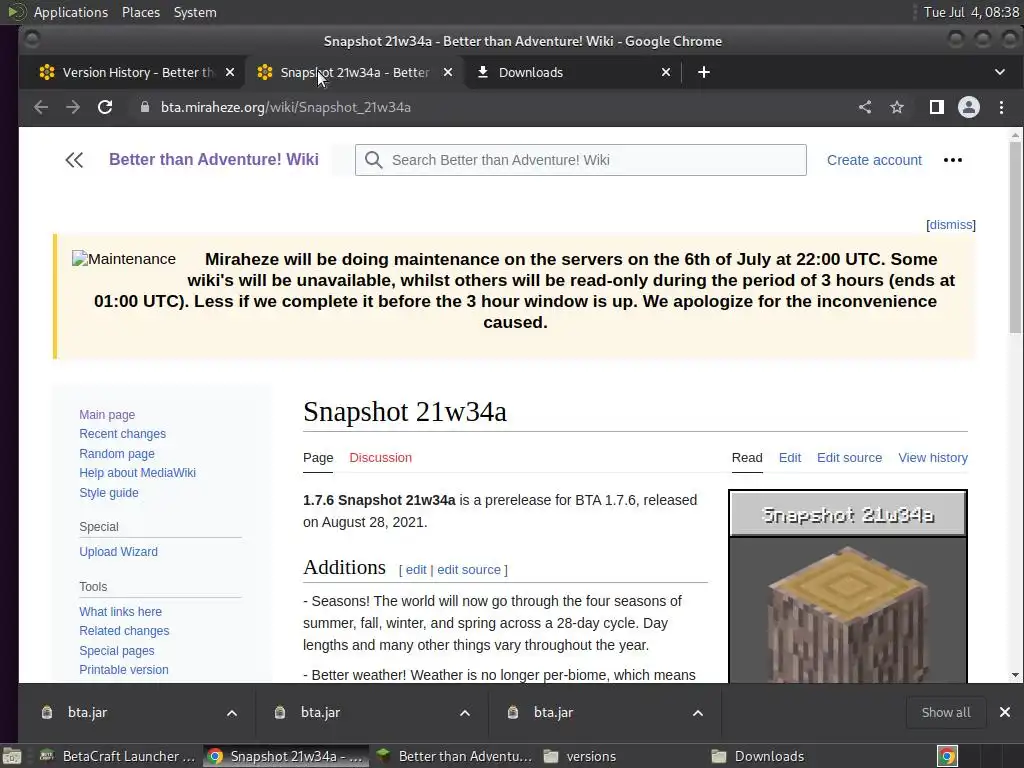Edit the Additions section

point(416,569)
